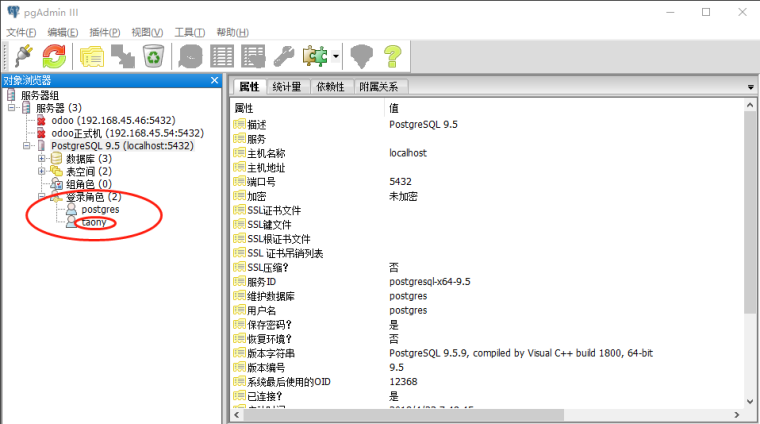Collapse the 登录角色 (2) node

pos(42,197)
